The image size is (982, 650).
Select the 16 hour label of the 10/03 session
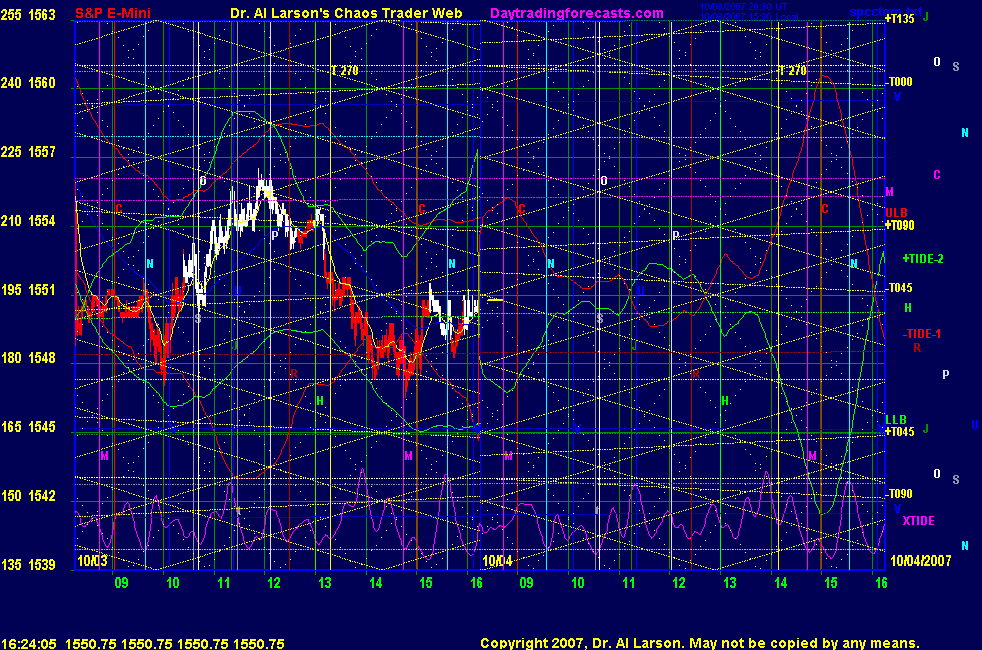[476, 583]
